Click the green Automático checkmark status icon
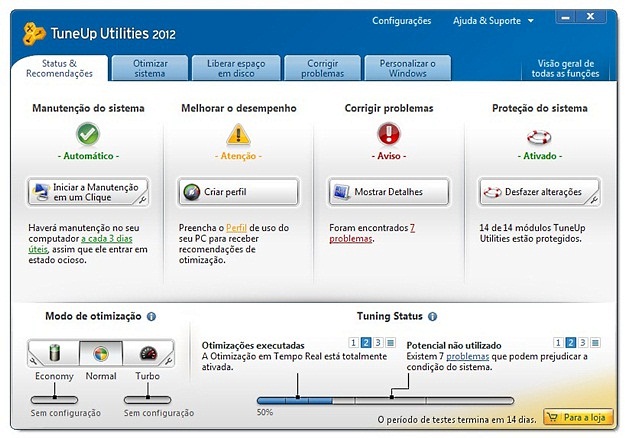 coord(88,134)
